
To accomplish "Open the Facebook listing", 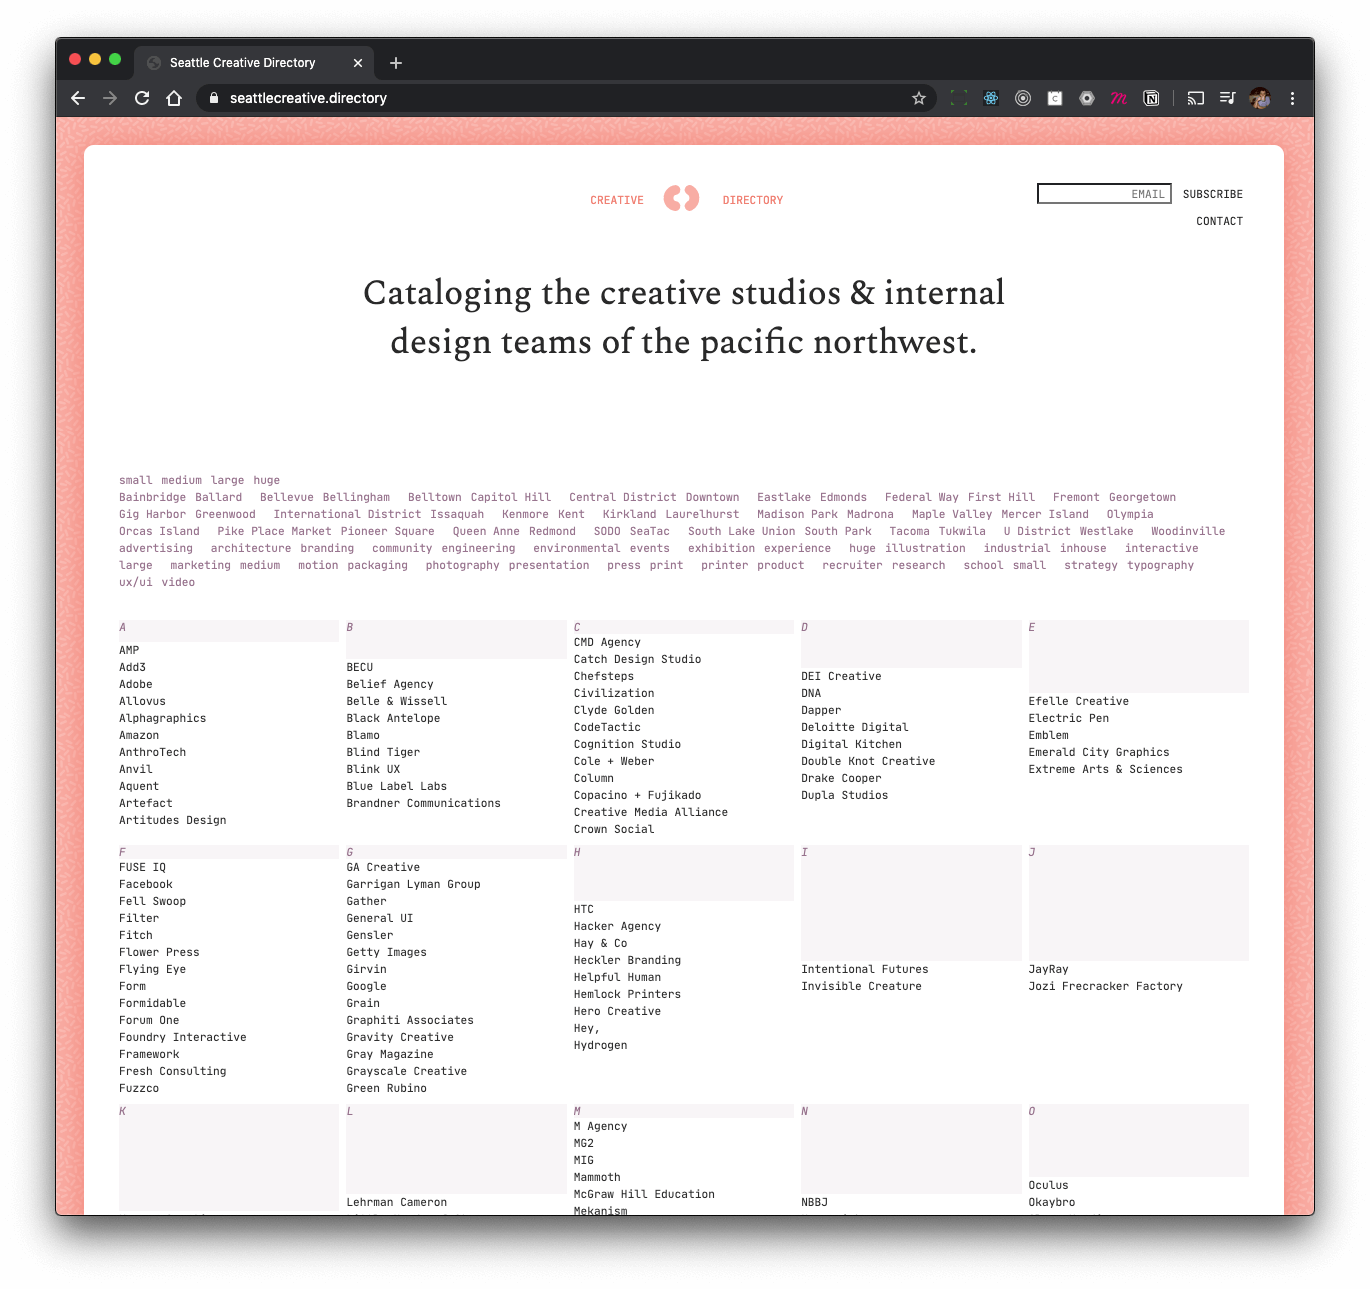I will point(146,884).
